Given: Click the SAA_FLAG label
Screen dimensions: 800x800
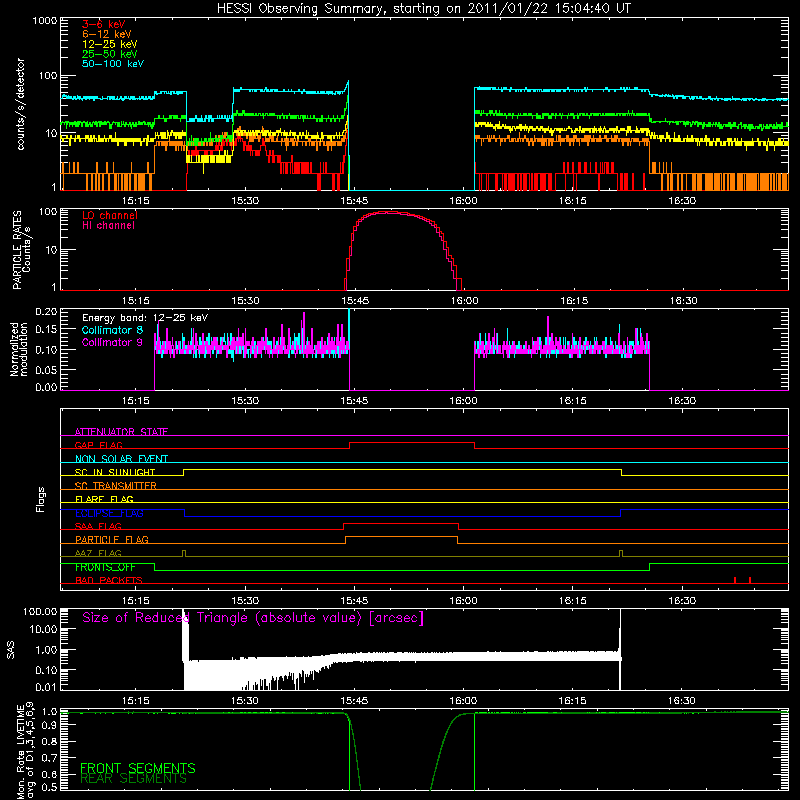Looking at the screenshot, I should click(x=98, y=526).
